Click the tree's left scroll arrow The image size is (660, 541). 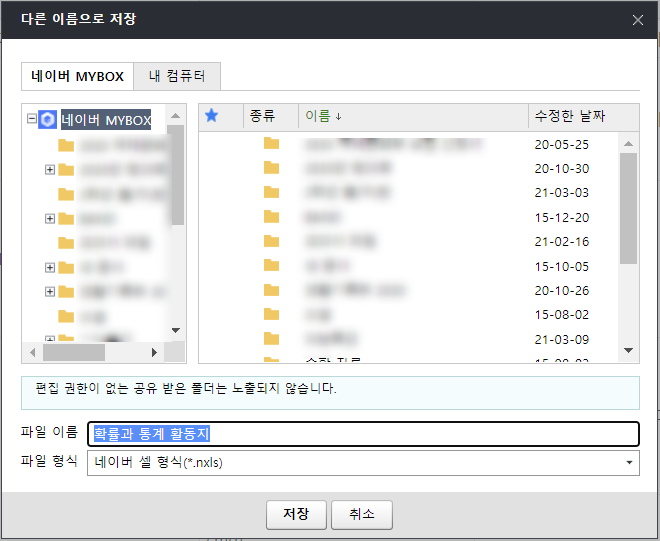(32, 352)
